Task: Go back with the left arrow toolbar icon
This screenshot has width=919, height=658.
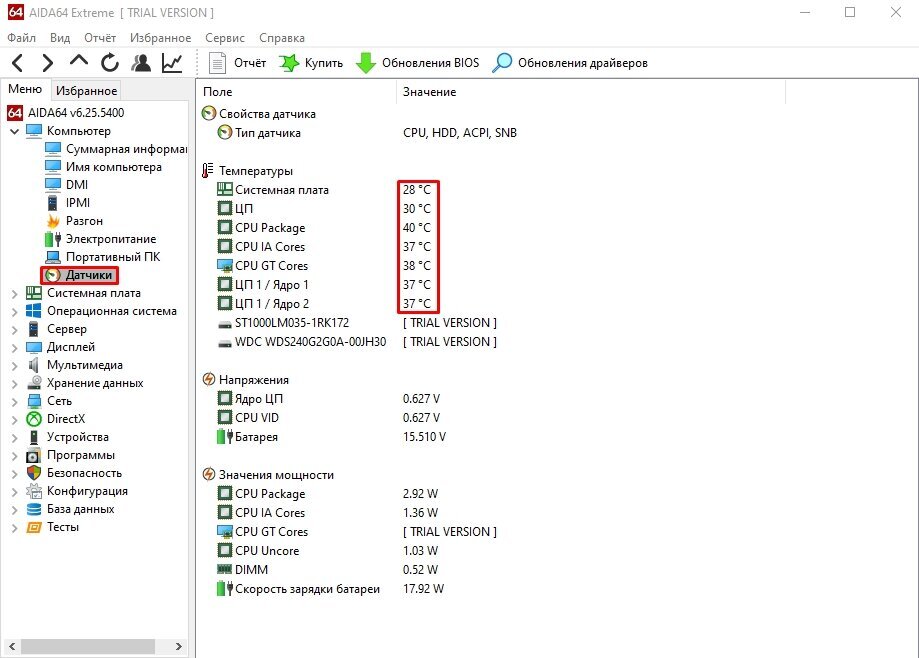Action: [x=18, y=63]
